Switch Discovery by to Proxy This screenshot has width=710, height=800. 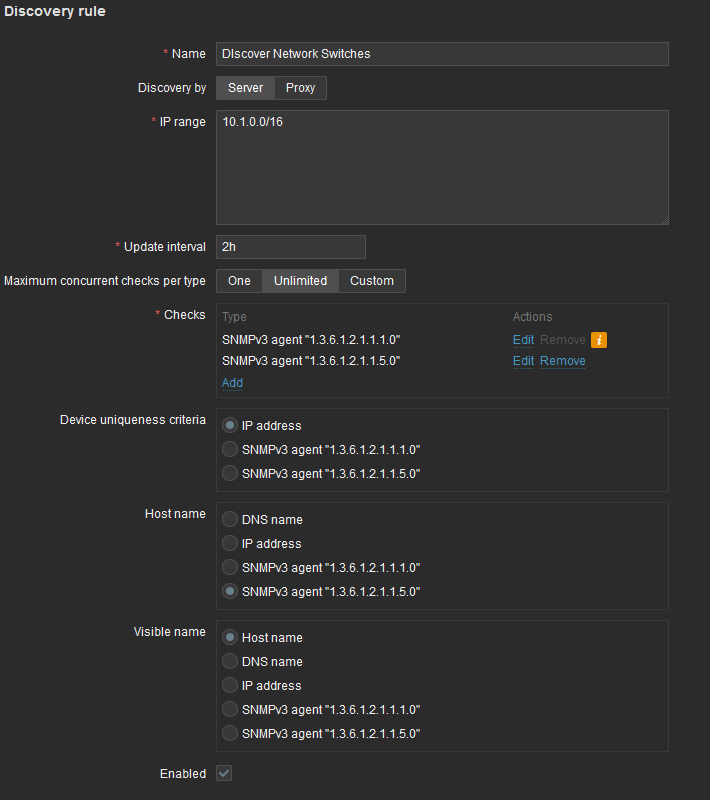coord(300,88)
